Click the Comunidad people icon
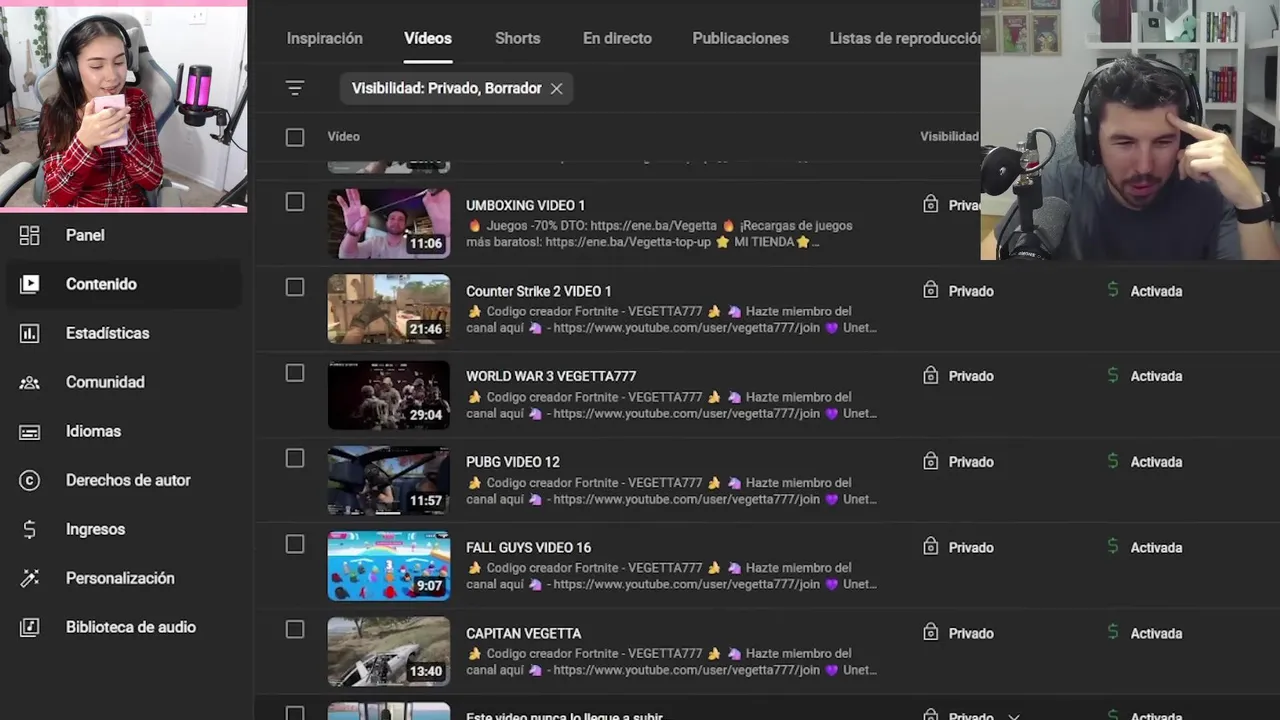1280x720 pixels. [x=30, y=382]
